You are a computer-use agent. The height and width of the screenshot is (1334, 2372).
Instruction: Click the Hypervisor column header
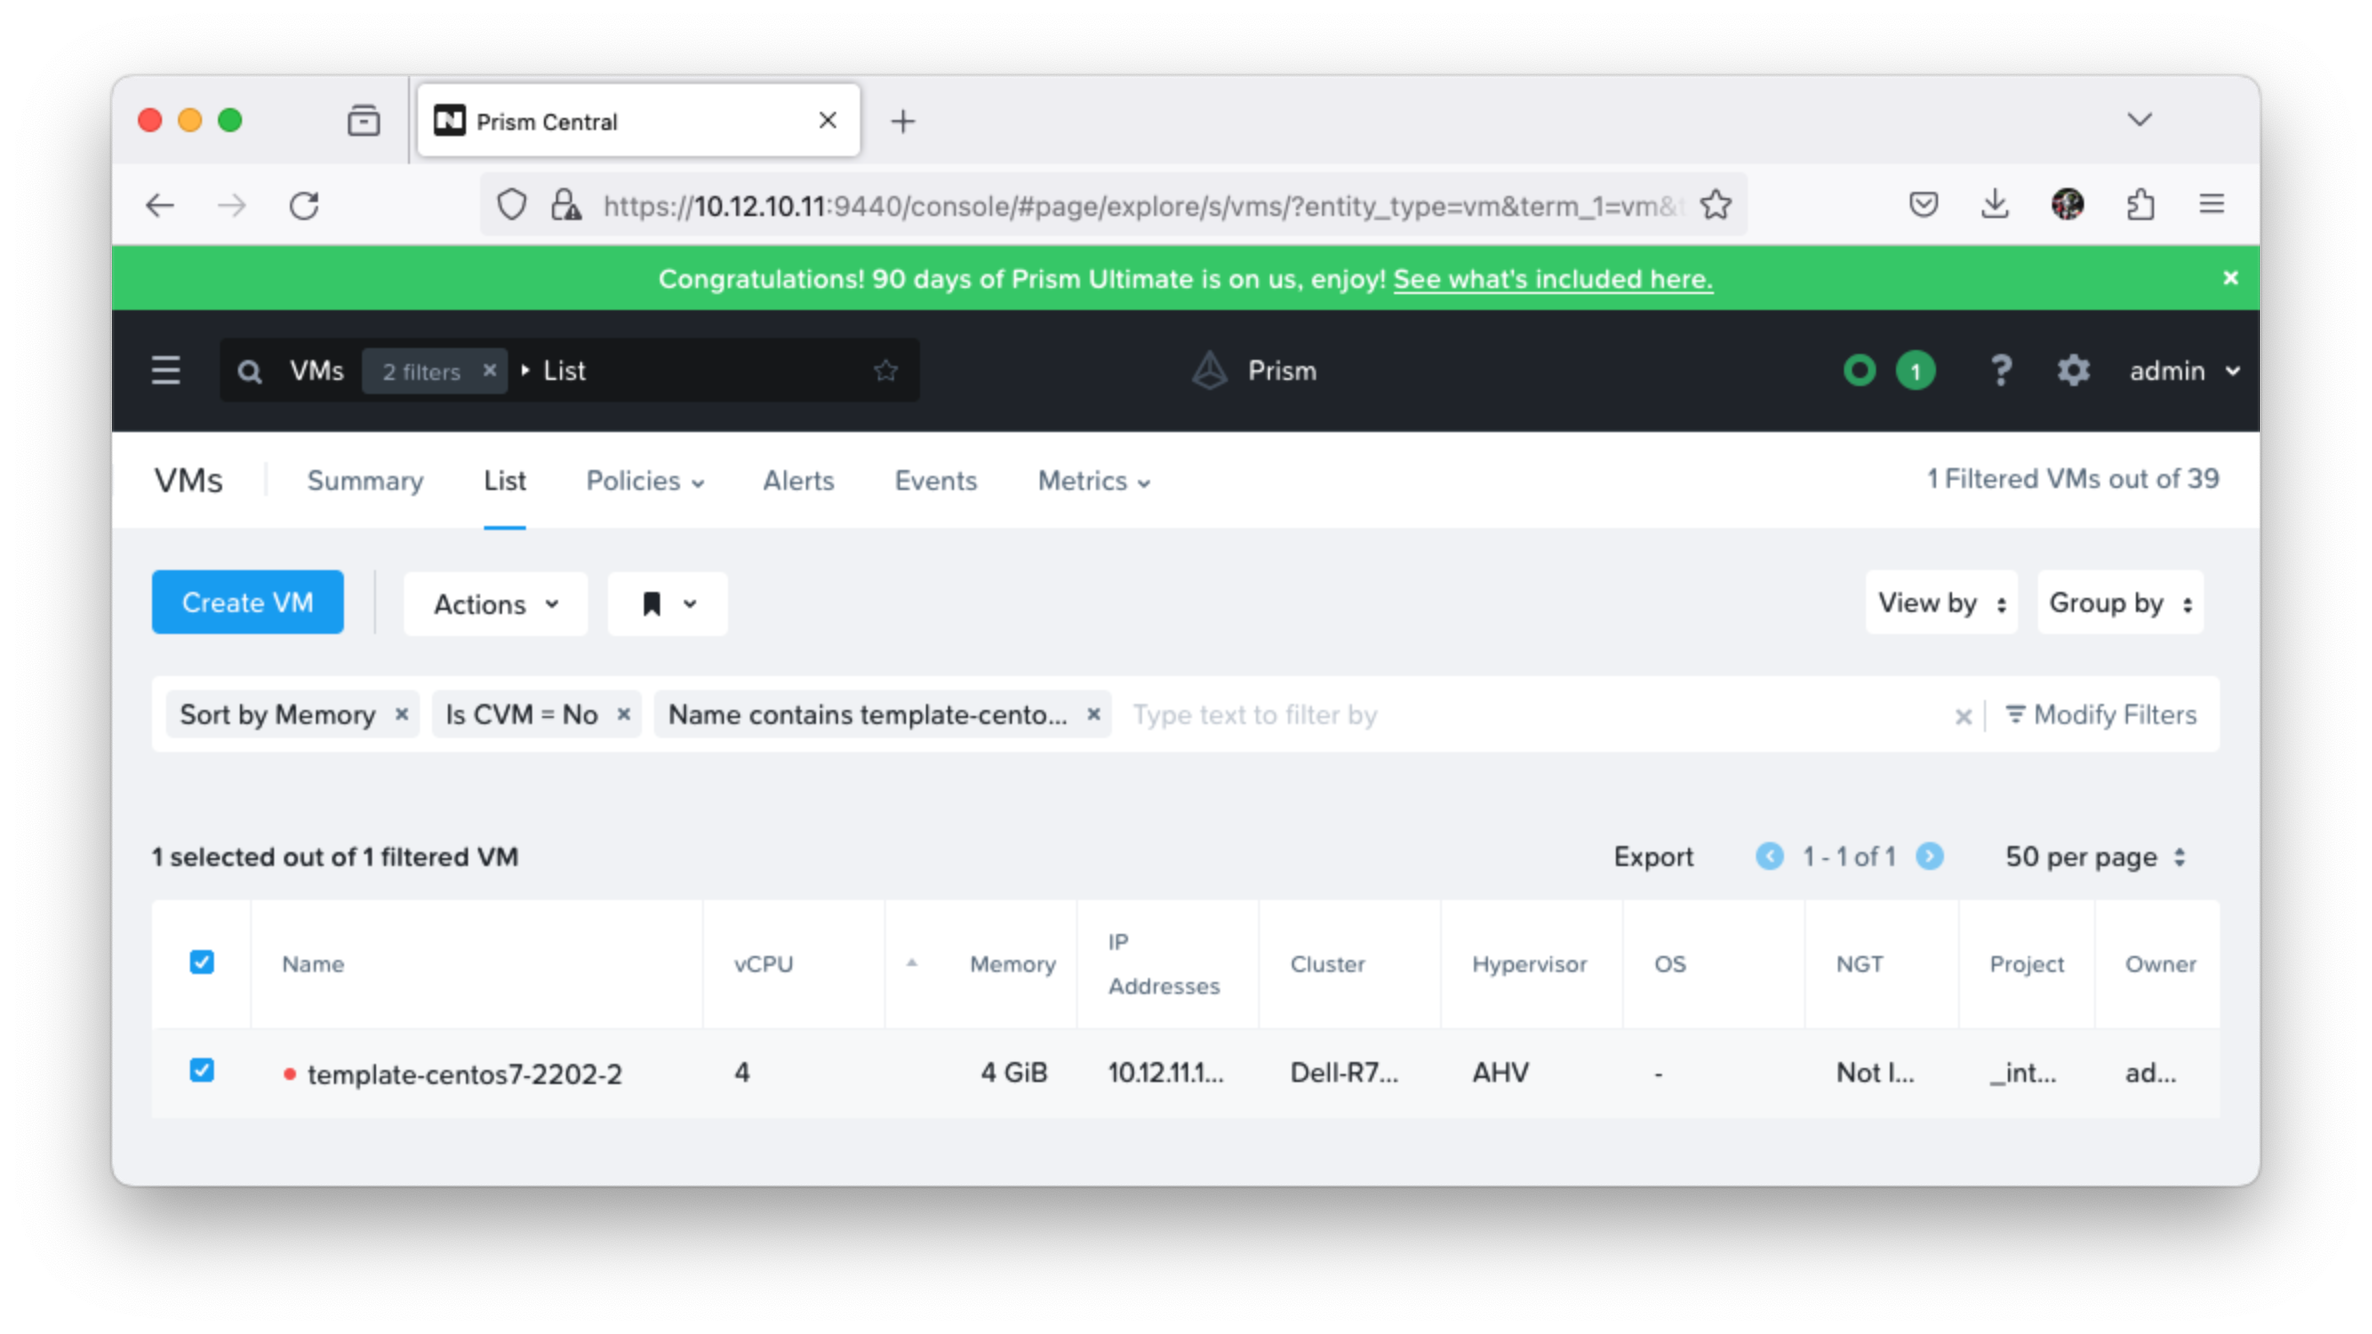coord(1529,964)
